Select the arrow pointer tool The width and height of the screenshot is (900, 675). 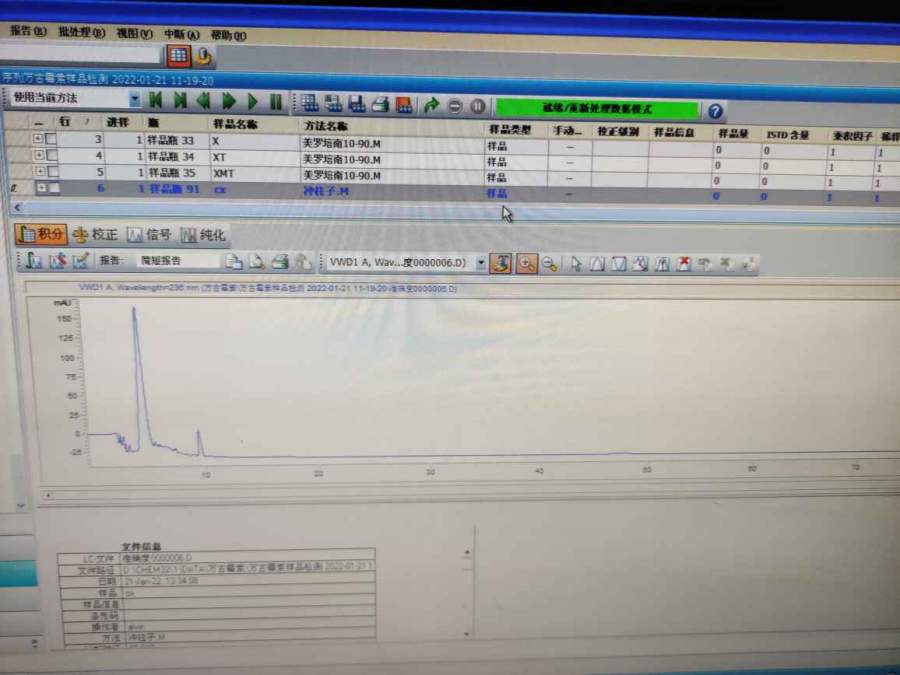pyautogui.click(x=576, y=264)
